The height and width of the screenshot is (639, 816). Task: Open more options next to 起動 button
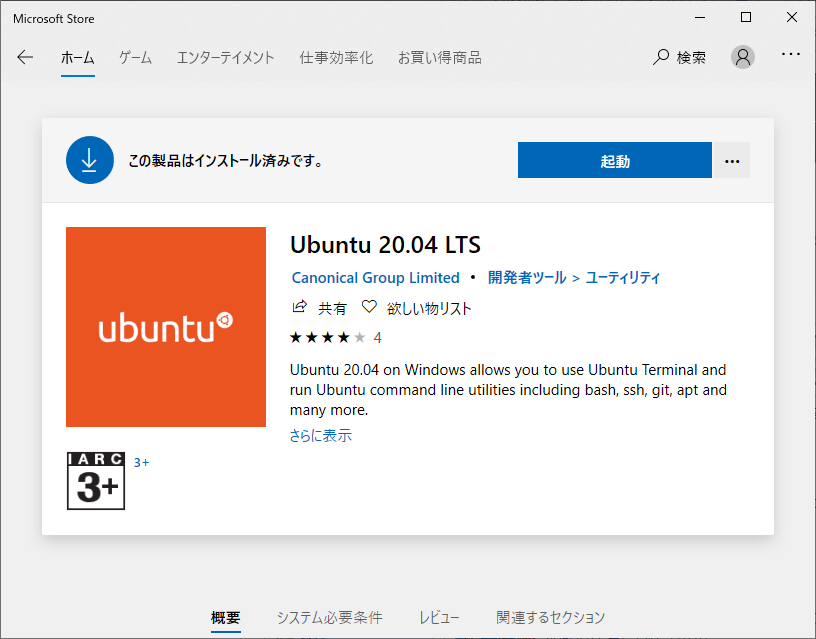pyautogui.click(x=732, y=160)
